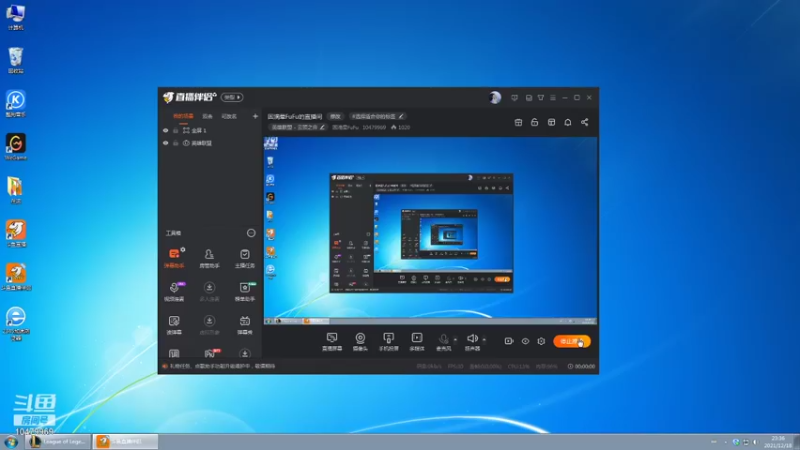Select the second source row in list
The height and width of the screenshot is (450, 800).
pyautogui.click(x=210, y=143)
